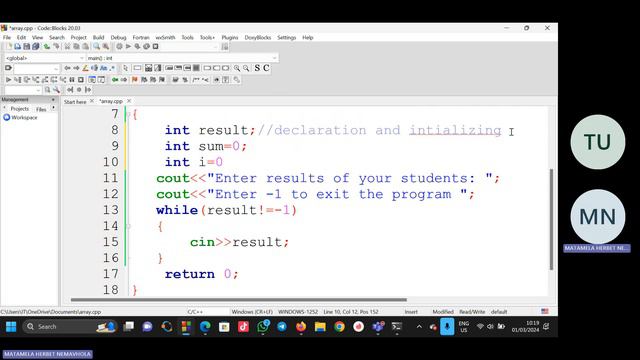Click the taskbar Search box
Image resolution: width=640 pixels, height=360 pixels.
pyautogui.click(x=69, y=327)
